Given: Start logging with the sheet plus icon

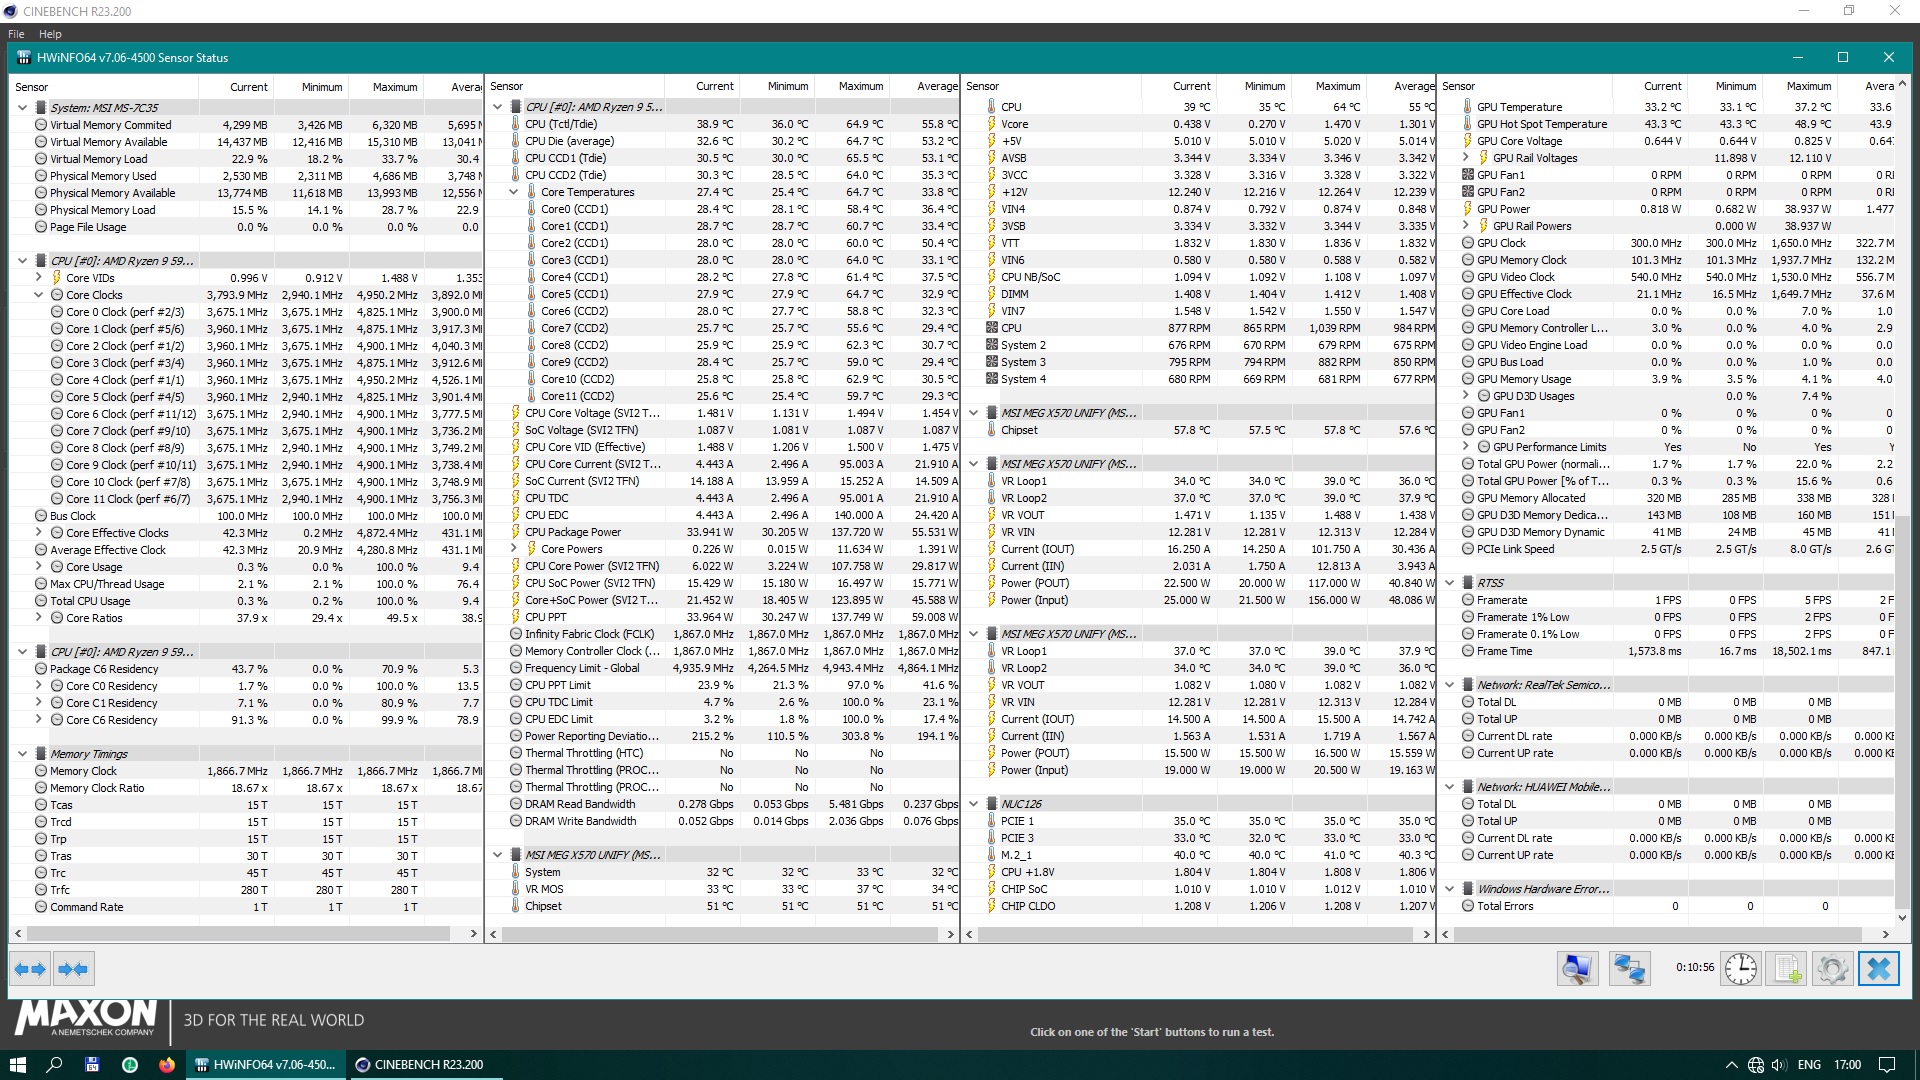Looking at the screenshot, I should coord(1787,969).
